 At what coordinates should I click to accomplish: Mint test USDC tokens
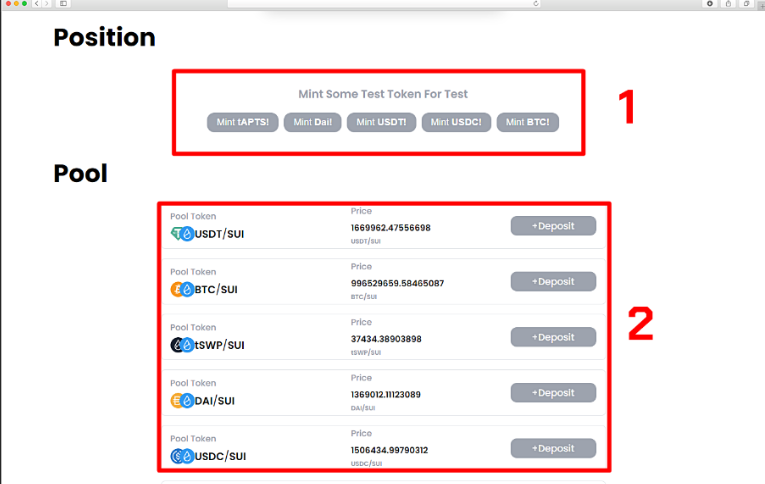click(x=456, y=122)
